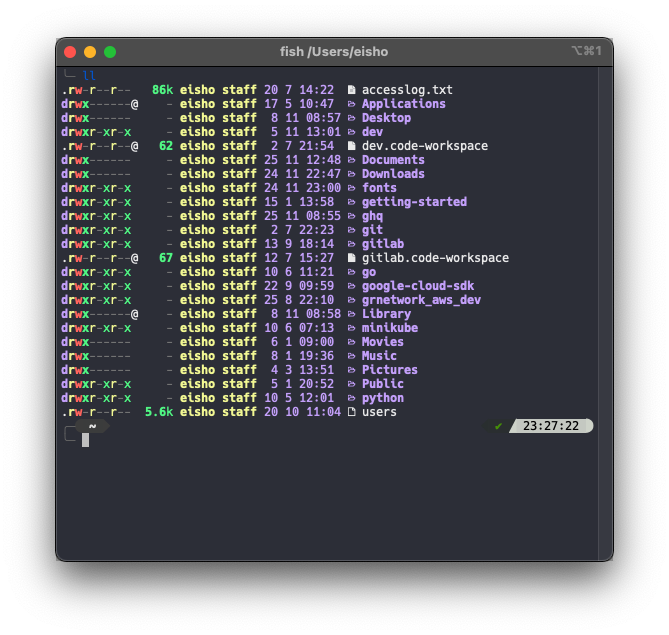
Task: Click the folder icon next to Applications
Action: (351, 104)
